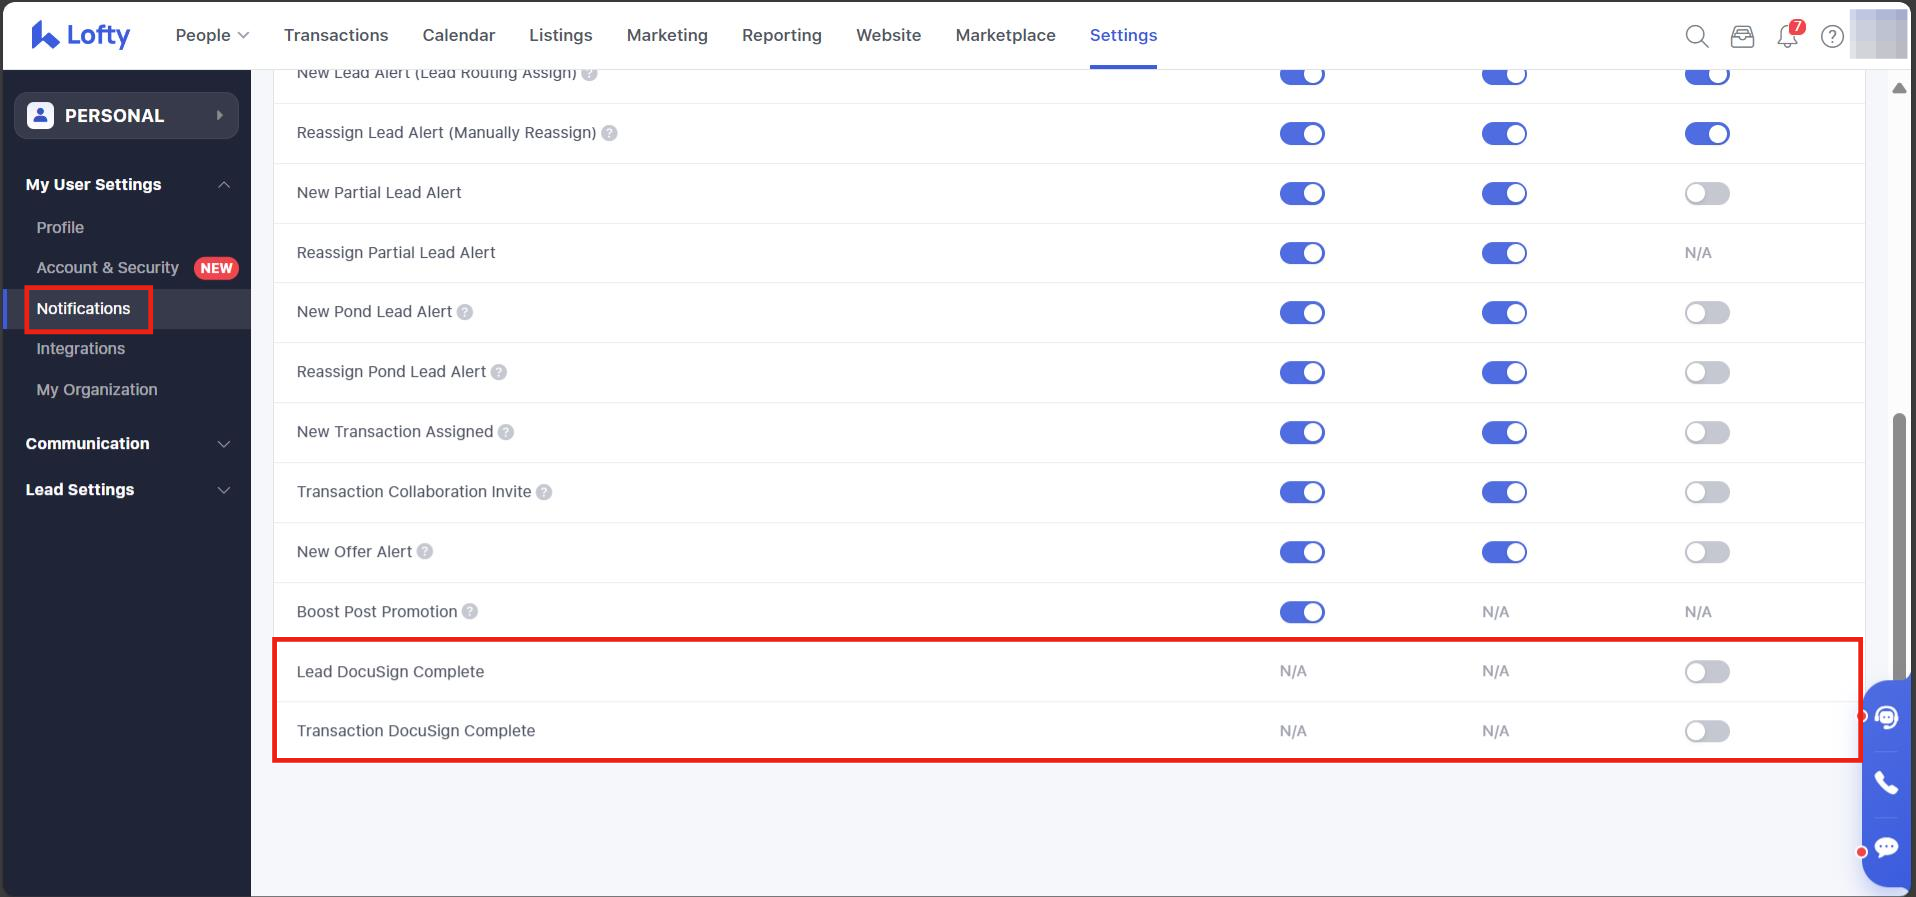This screenshot has width=1916, height=897.
Task: Click help icon beside New Pond Lead Alert
Action: pos(465,312)
